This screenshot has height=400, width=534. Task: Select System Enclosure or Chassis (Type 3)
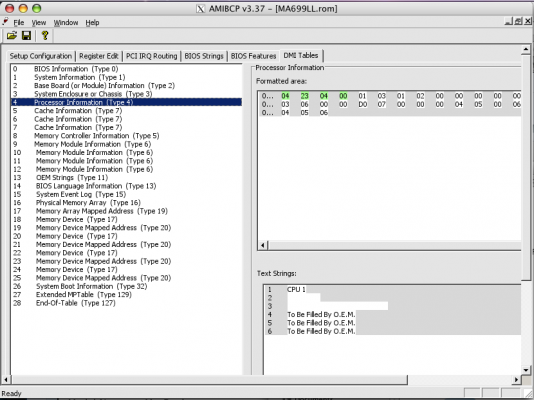tap(126, 94)
